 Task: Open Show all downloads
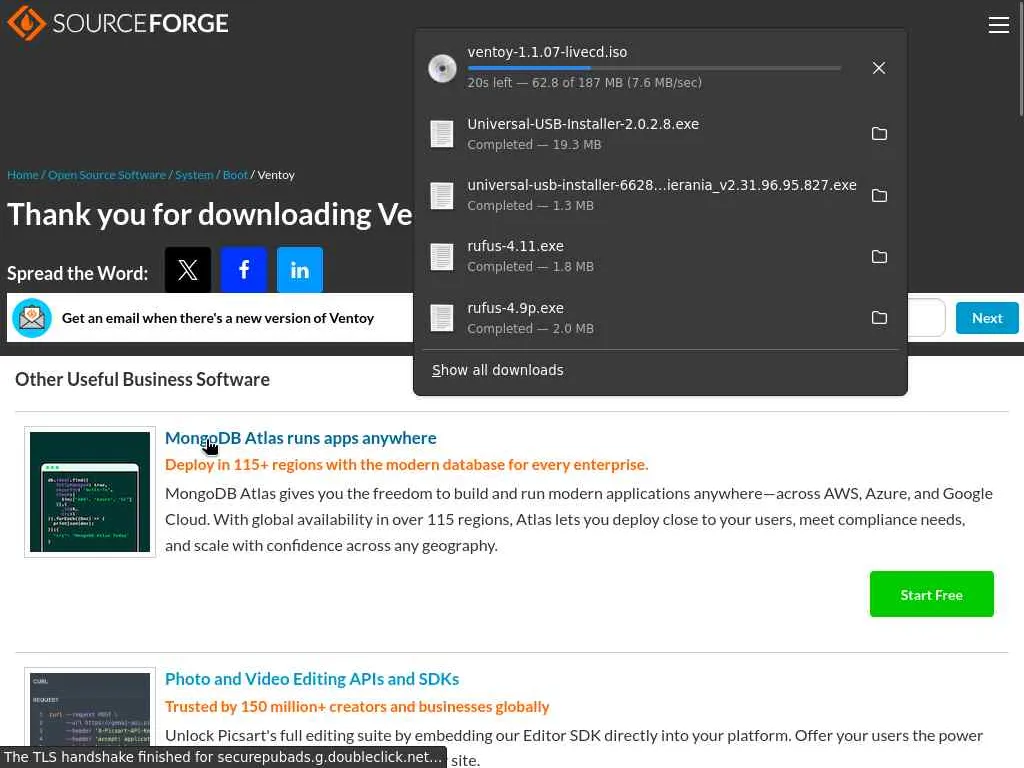tap(498, 370)
